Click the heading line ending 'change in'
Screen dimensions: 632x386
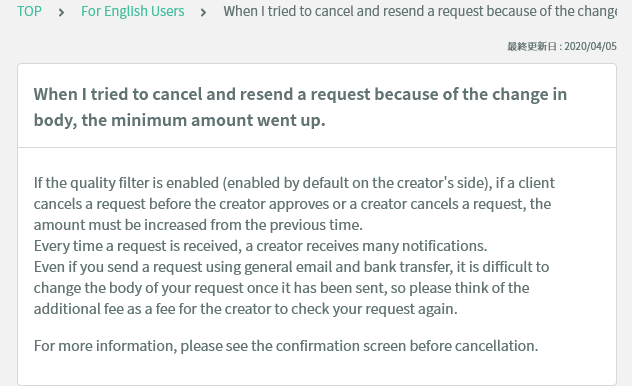(300, 94)
